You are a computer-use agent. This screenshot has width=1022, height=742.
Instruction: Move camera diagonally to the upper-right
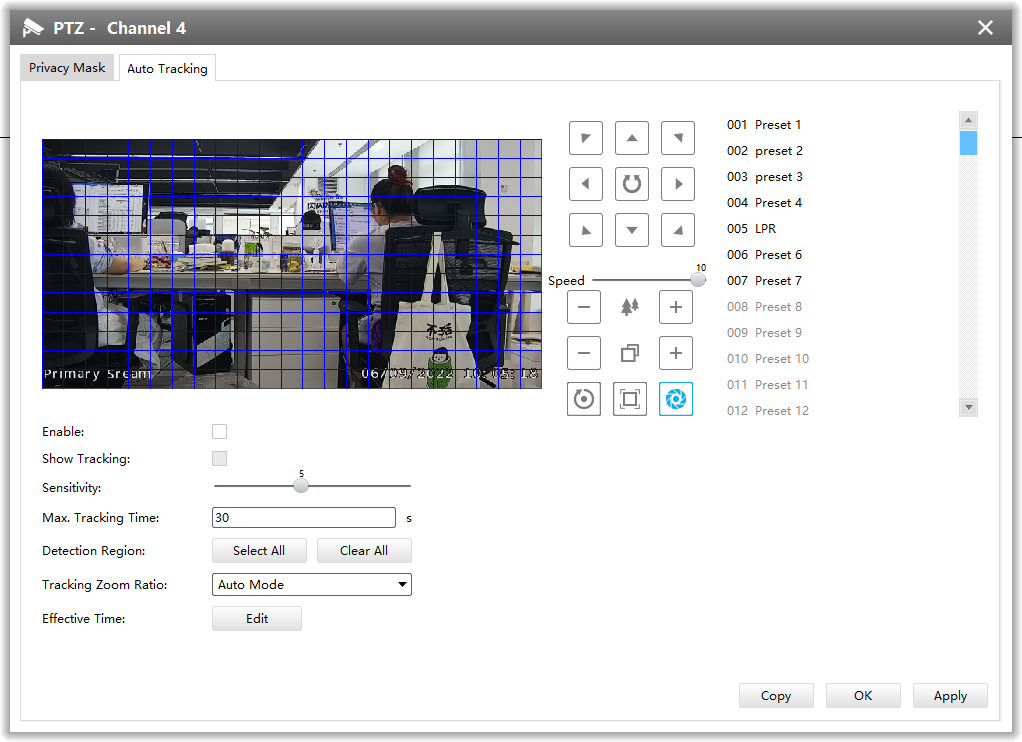pyautogui.click(x=677, y=138)
